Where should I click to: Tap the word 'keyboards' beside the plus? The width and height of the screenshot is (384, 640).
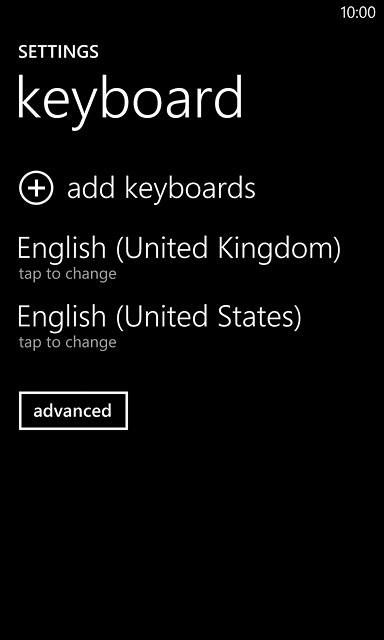click(x=190, y=188)
